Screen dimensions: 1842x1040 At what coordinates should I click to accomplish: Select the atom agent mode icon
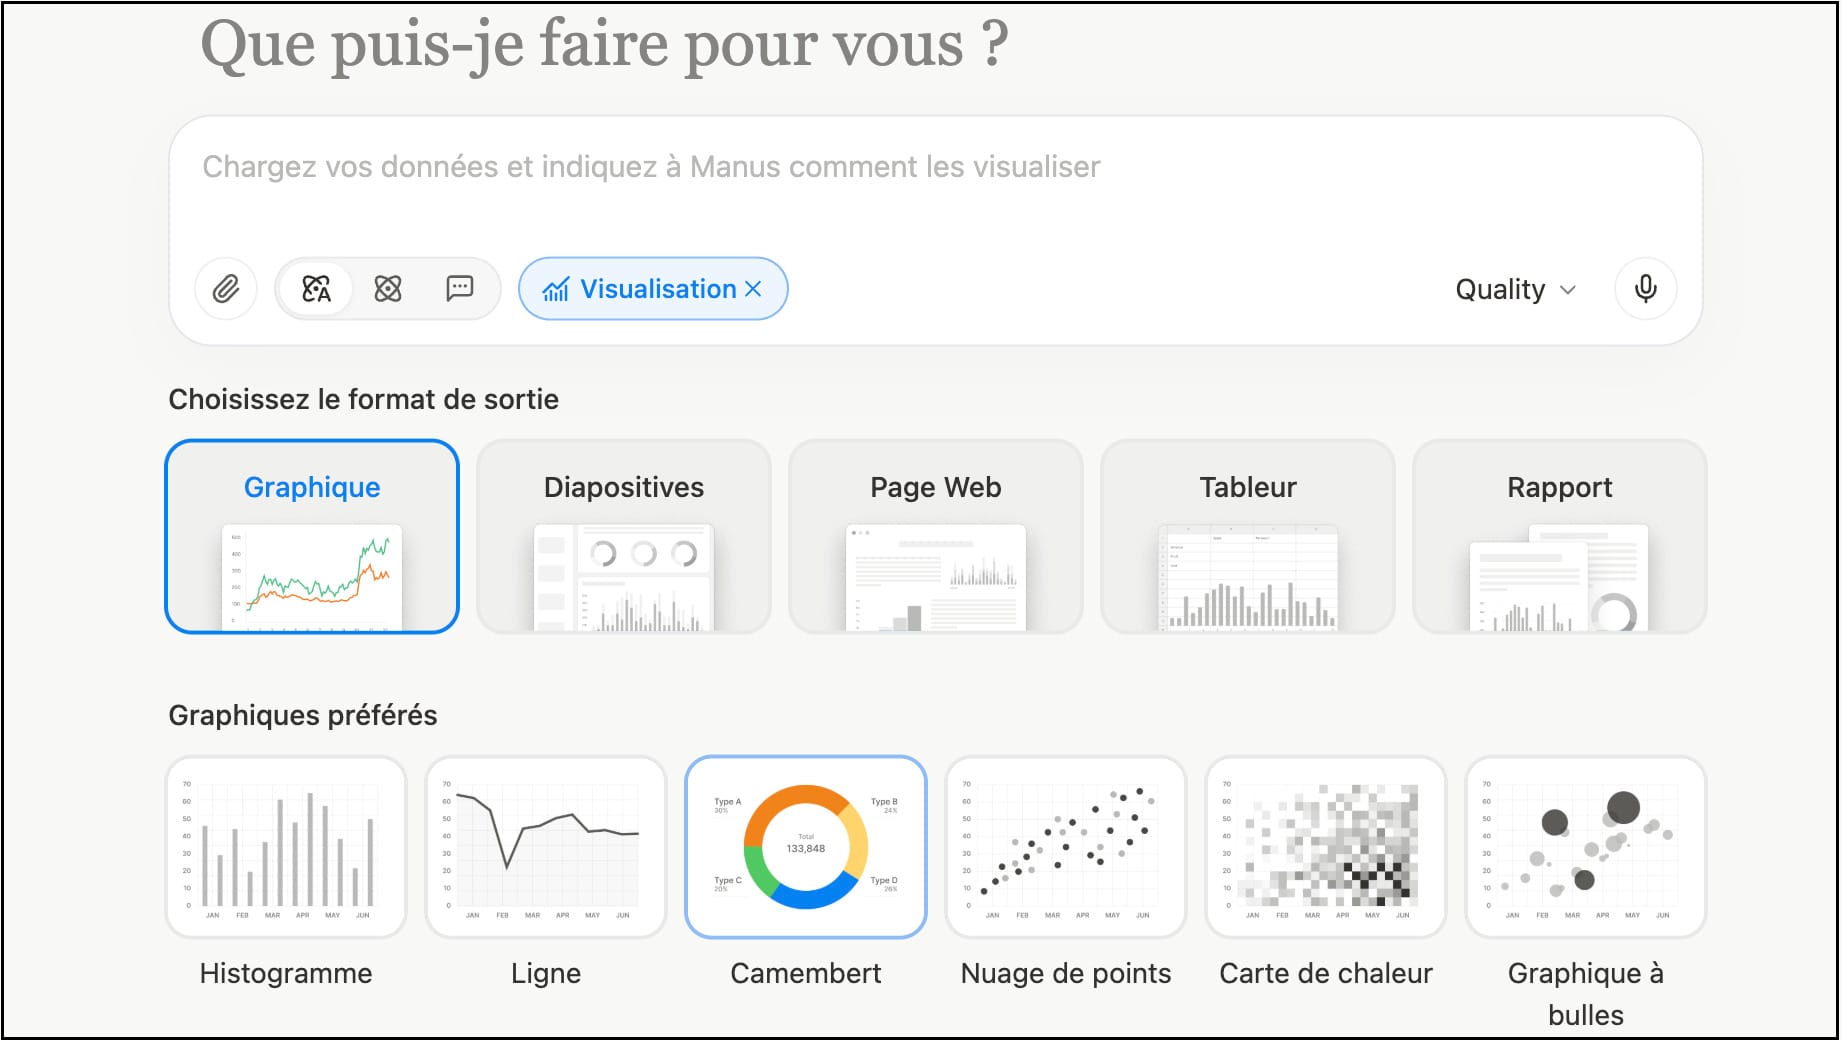click(x=388, y=289)
